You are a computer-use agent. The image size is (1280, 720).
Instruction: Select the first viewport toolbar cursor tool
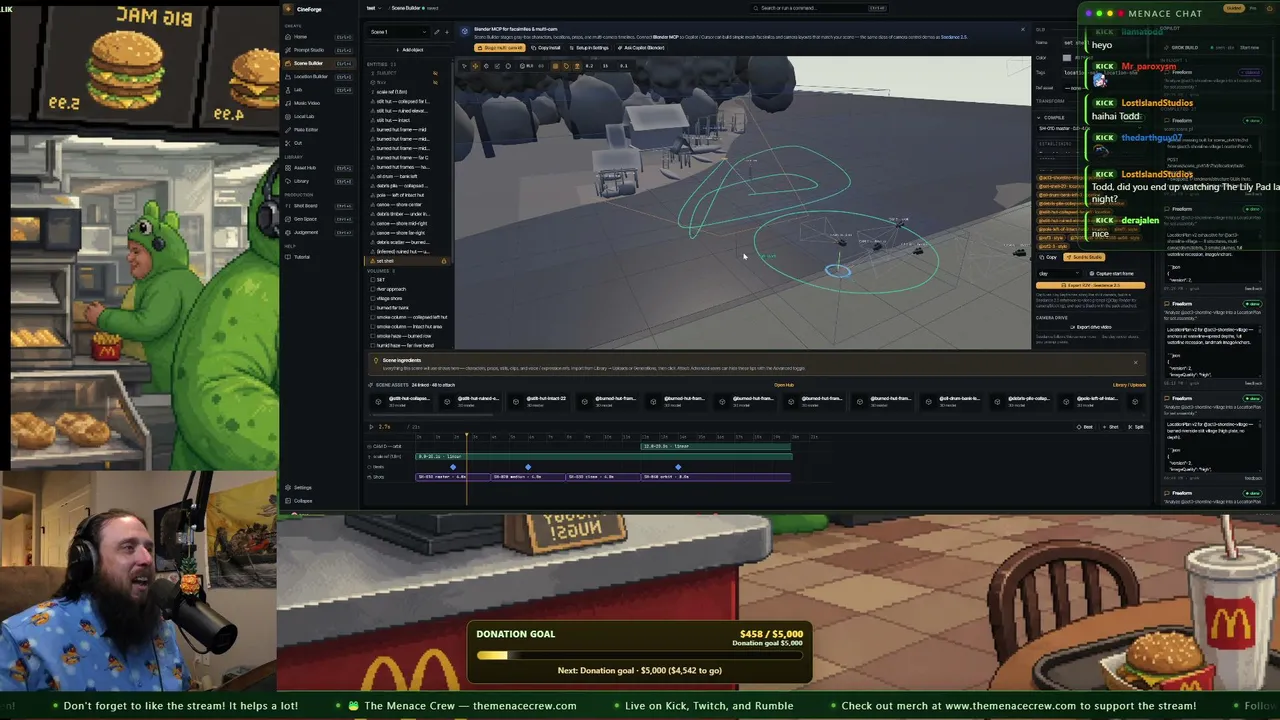[464, 66]
